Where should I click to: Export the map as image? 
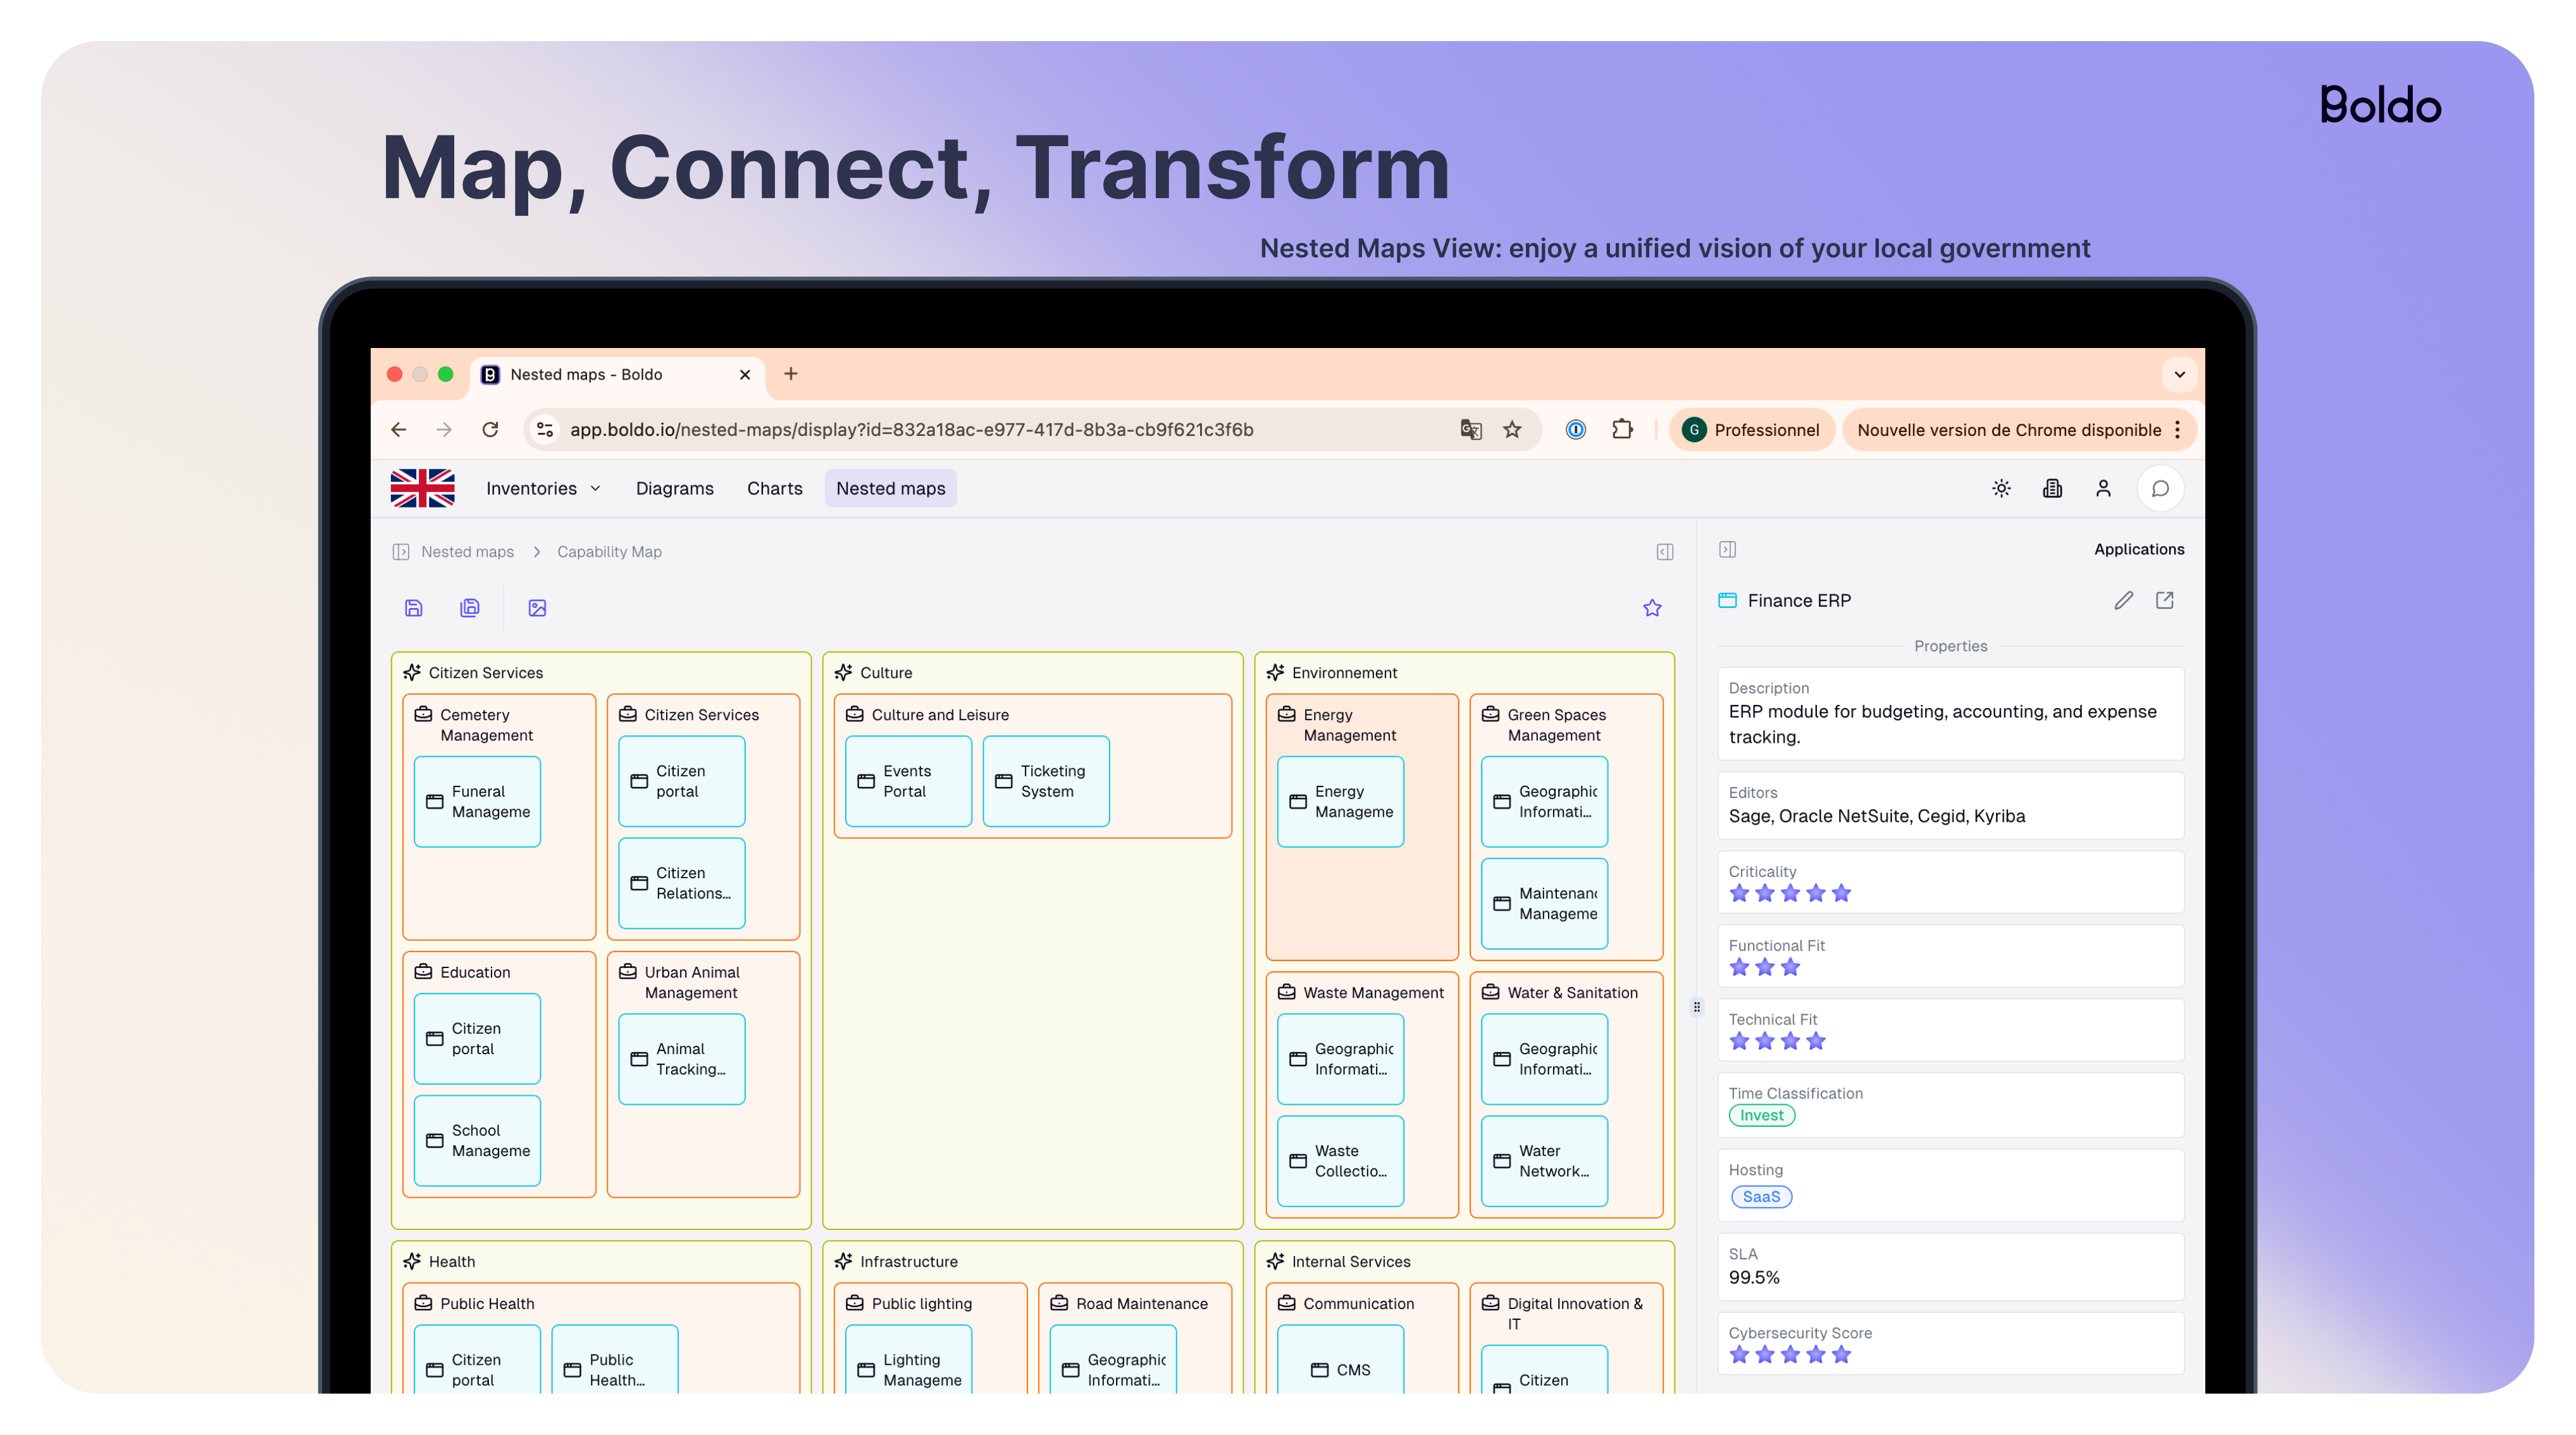pyautogui.click(x=537, y=608)
